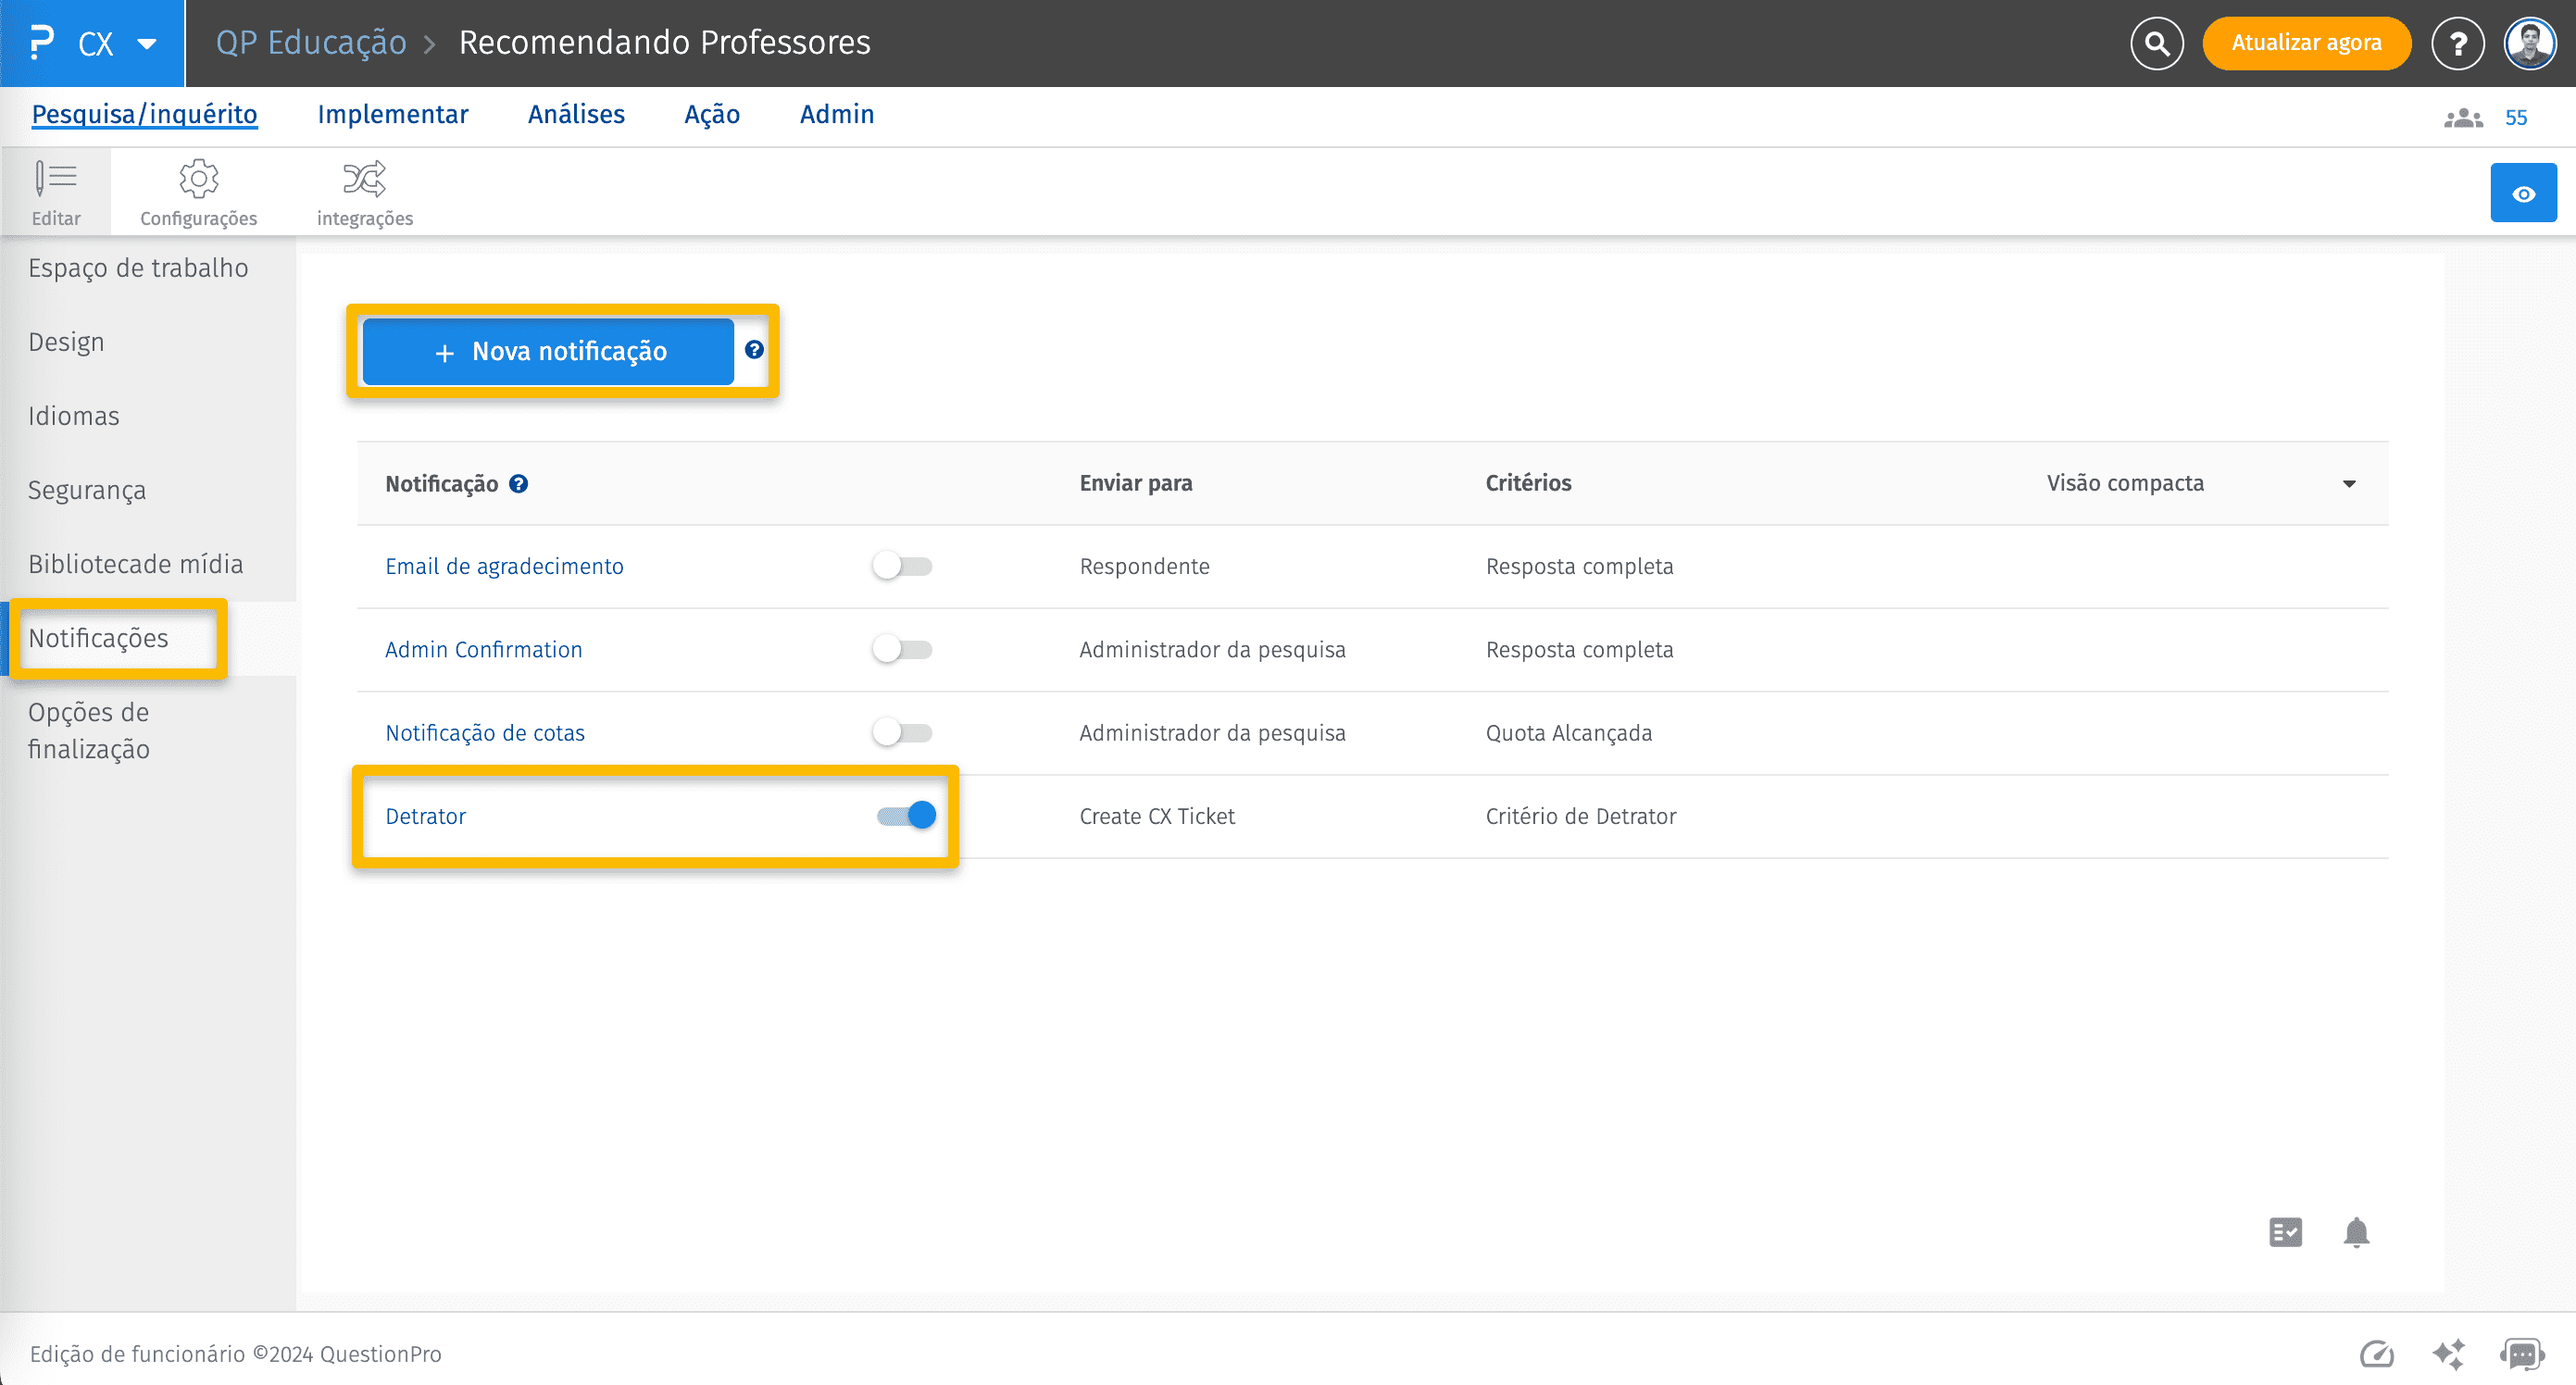Disable the Detrator notification toggle
This screenshot has width=2576, height=1385.
pos(906,815)
